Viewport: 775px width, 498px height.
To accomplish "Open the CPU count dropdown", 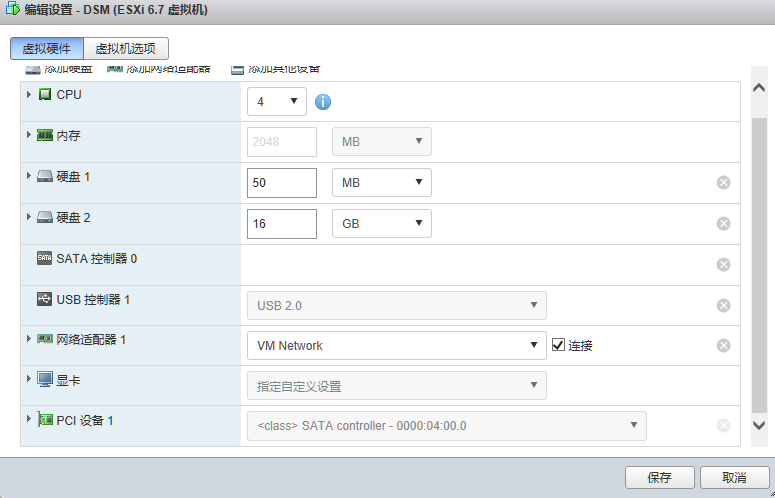I will 277,102.
